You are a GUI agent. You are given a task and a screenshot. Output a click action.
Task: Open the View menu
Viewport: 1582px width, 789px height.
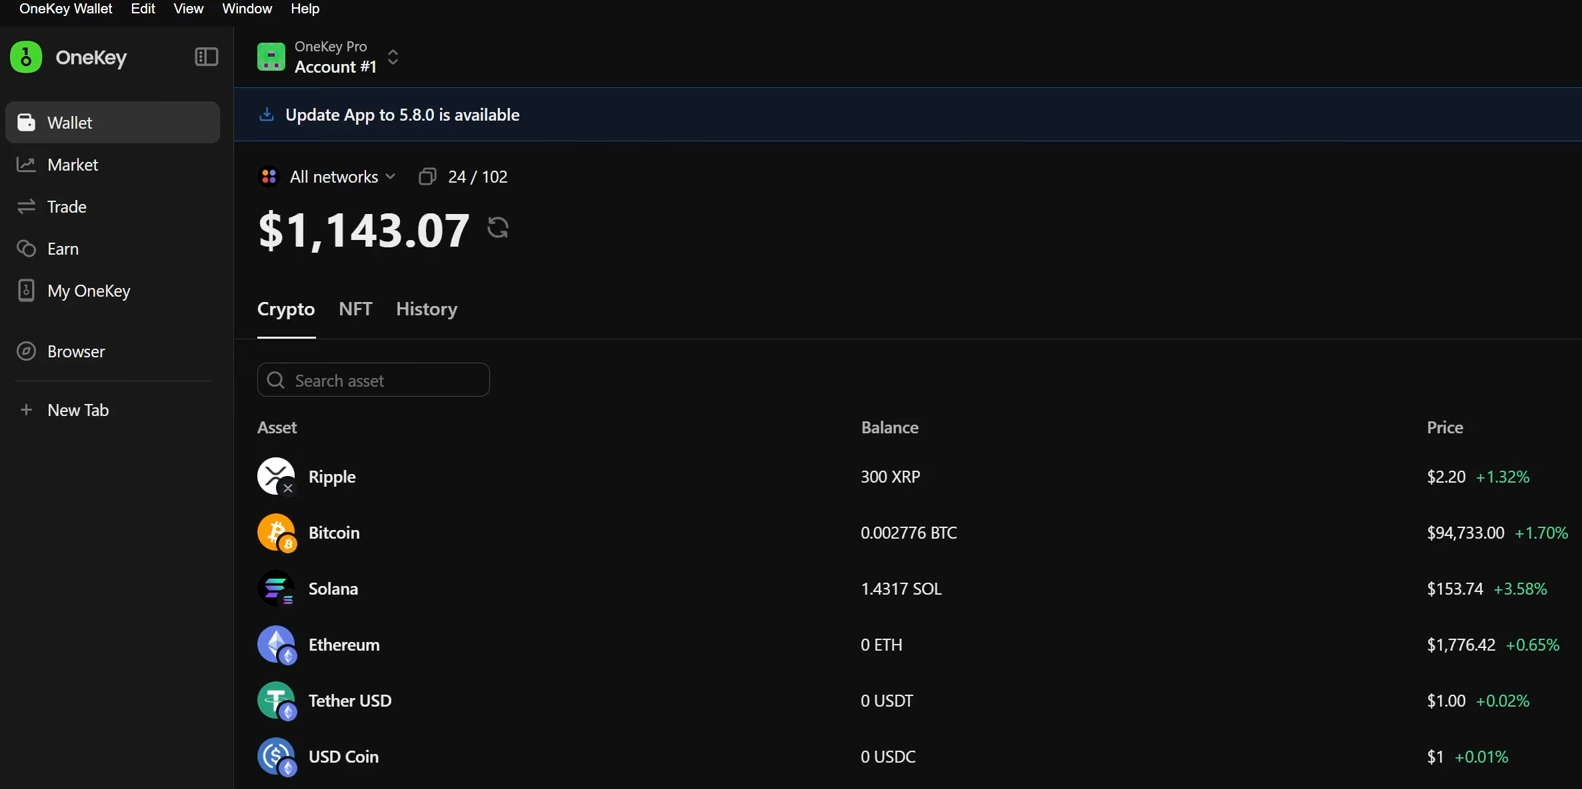(188, 9)
